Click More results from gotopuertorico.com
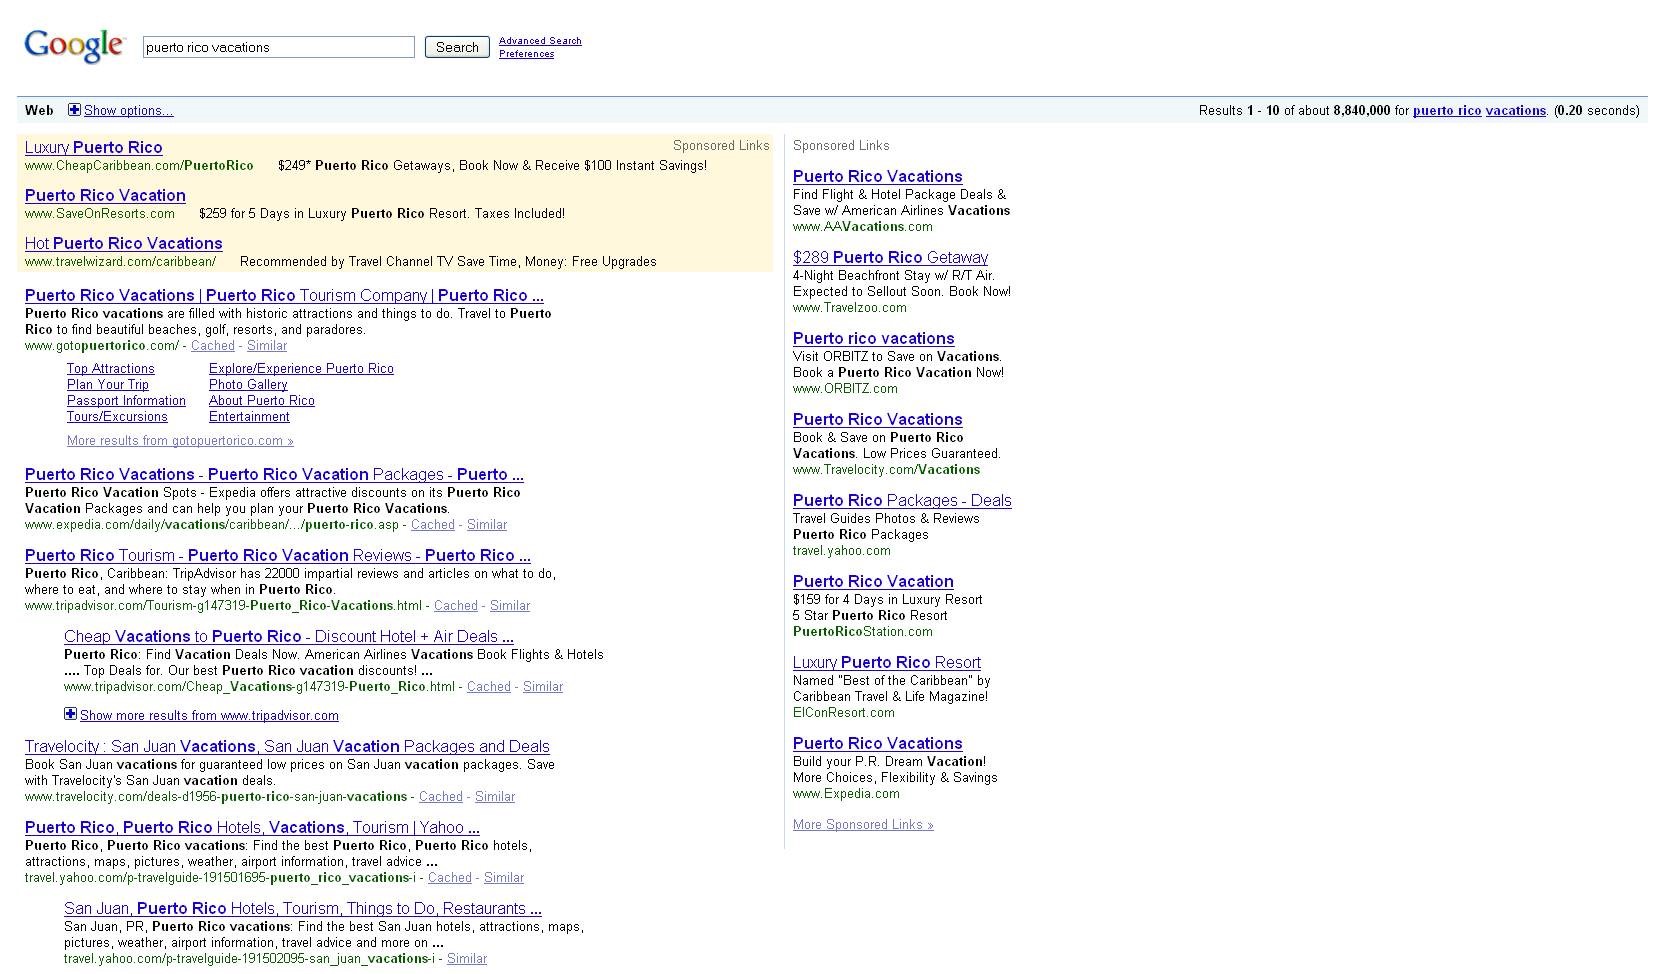 tap(180, 441)
